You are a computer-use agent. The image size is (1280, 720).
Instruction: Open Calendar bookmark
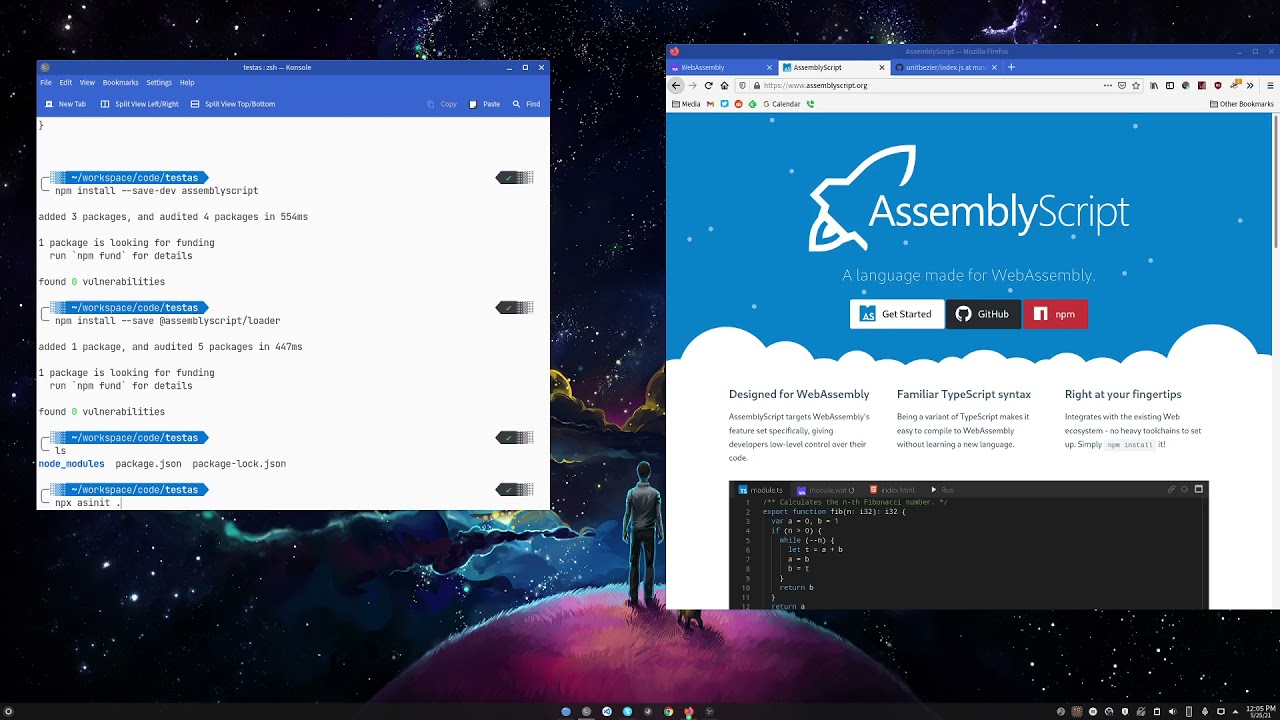pyautogui.click(x=781, y=104)
